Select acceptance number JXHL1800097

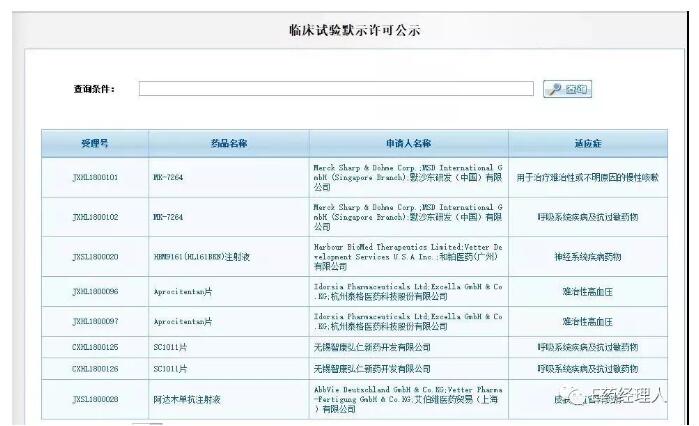[95, 322]
